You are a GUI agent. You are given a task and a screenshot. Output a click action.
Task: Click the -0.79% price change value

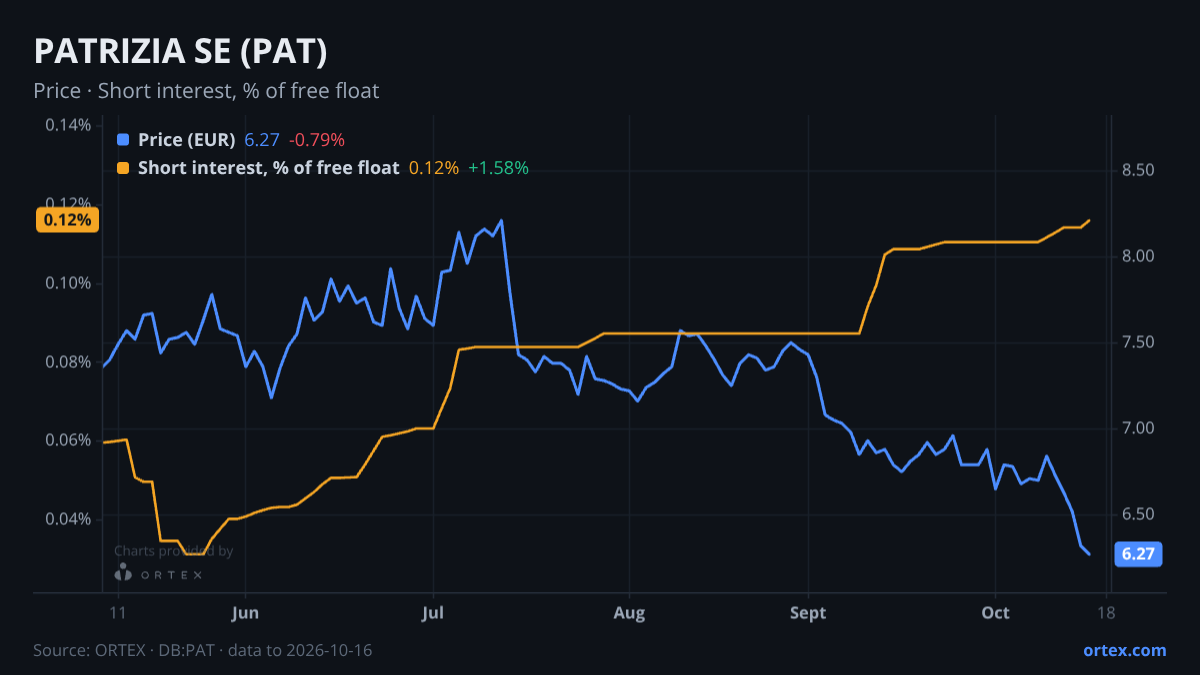(317, 140)
